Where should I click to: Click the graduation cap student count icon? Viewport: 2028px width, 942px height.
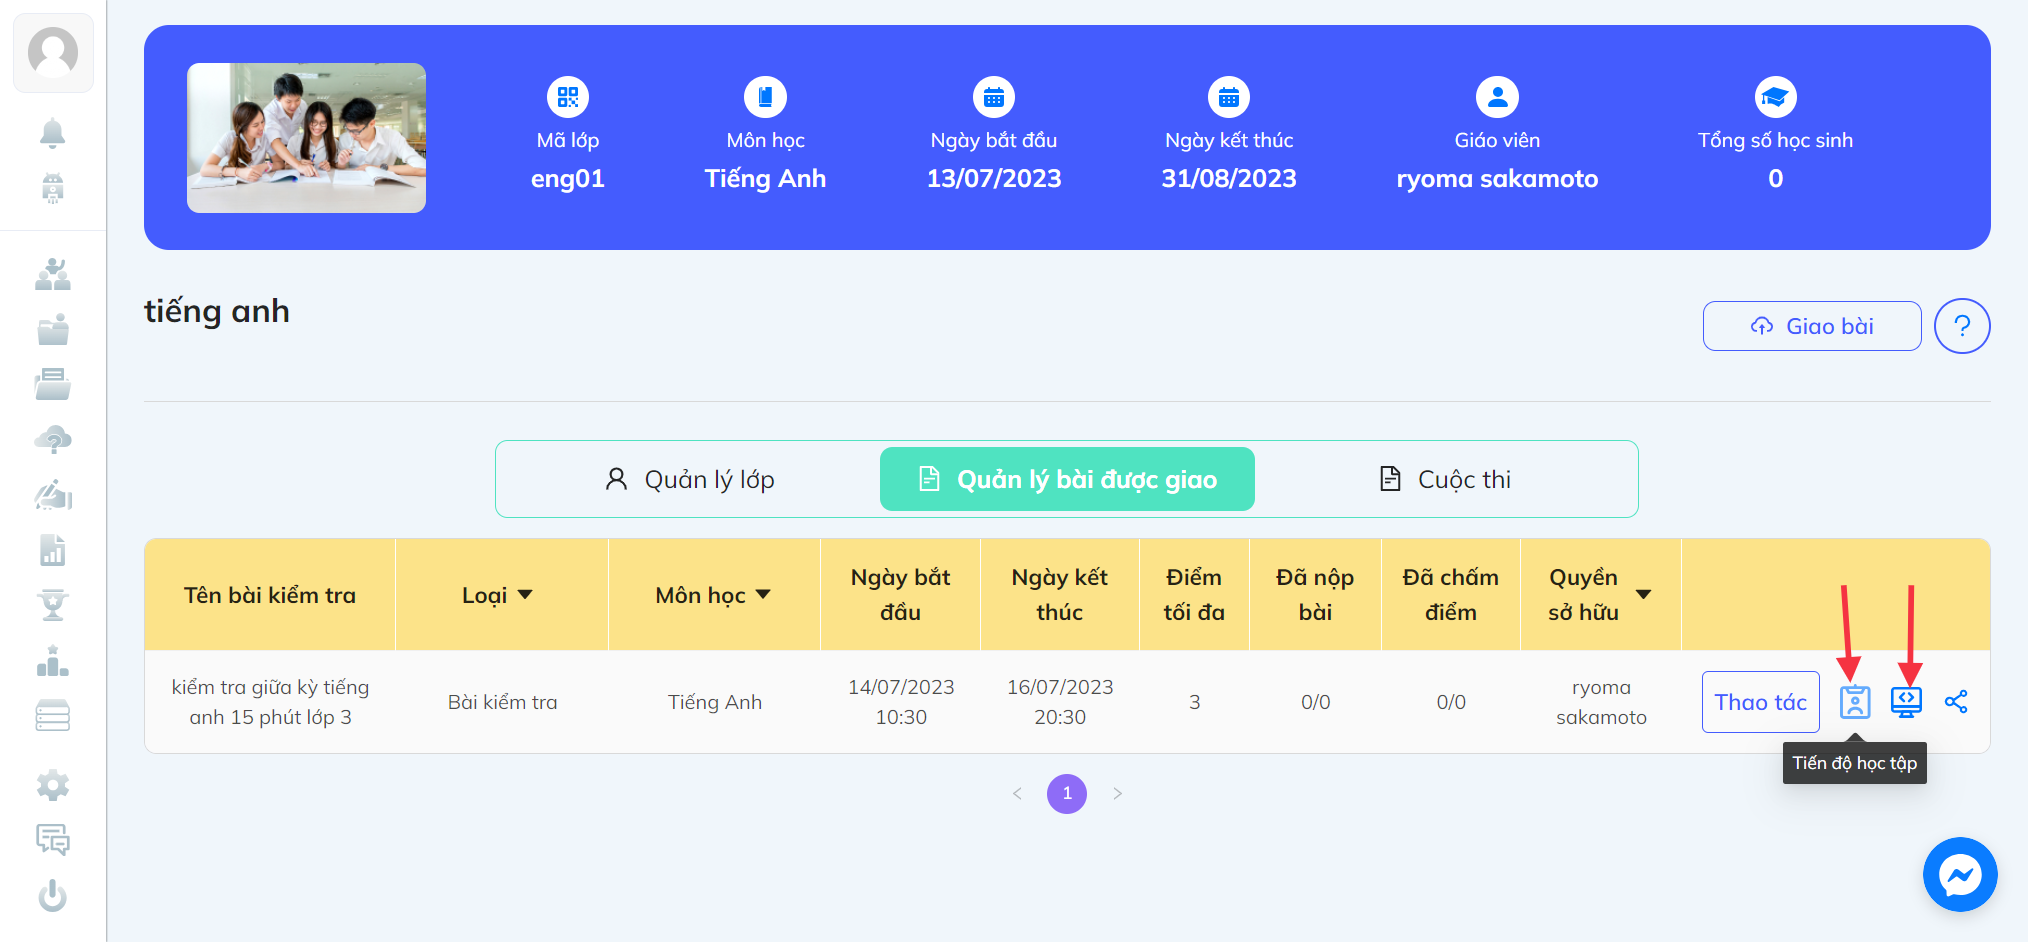pos(1776,97)
